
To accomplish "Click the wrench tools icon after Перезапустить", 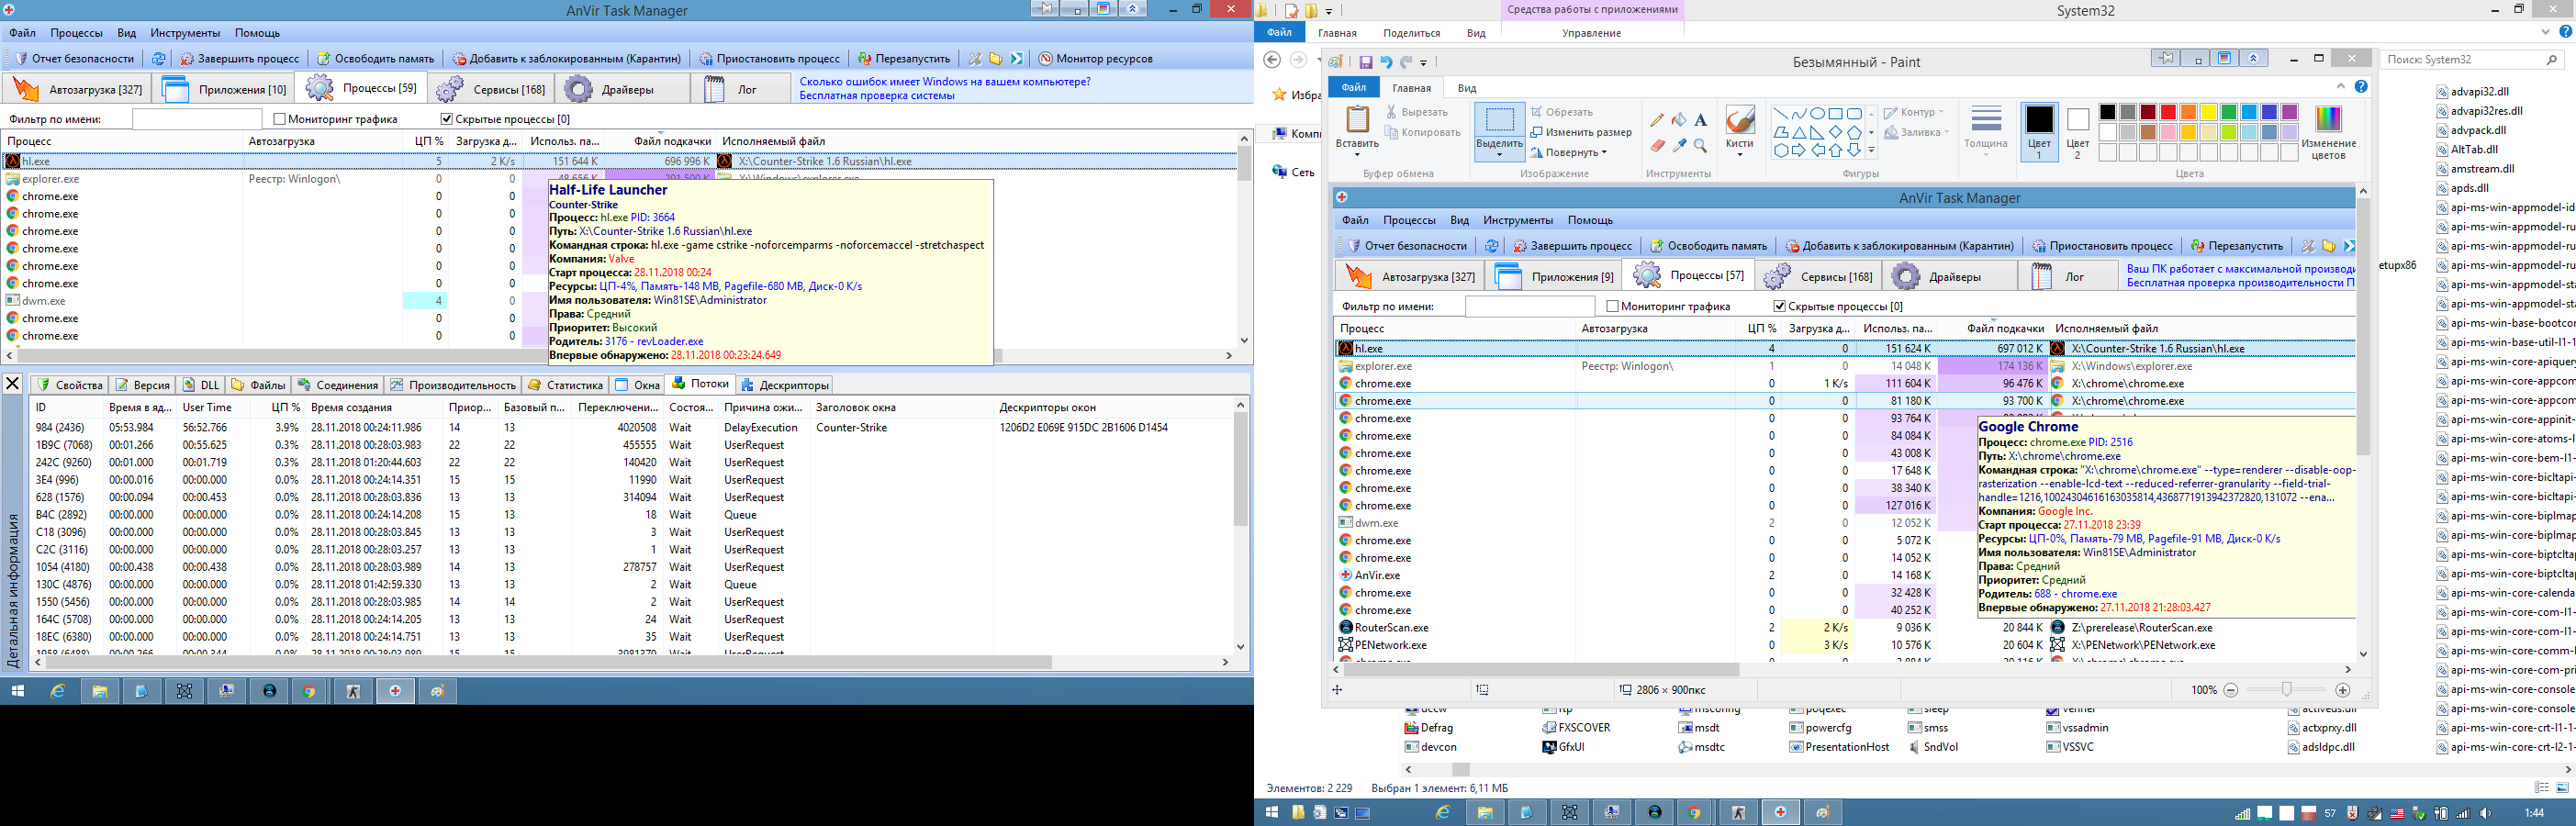I will (975, 59).
